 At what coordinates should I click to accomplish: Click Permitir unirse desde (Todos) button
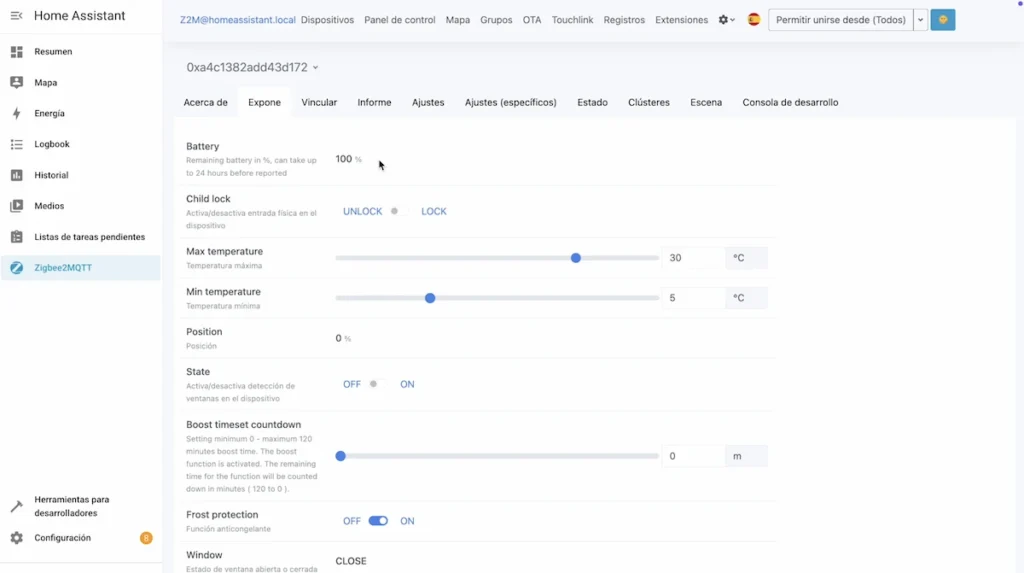(840, 20)
